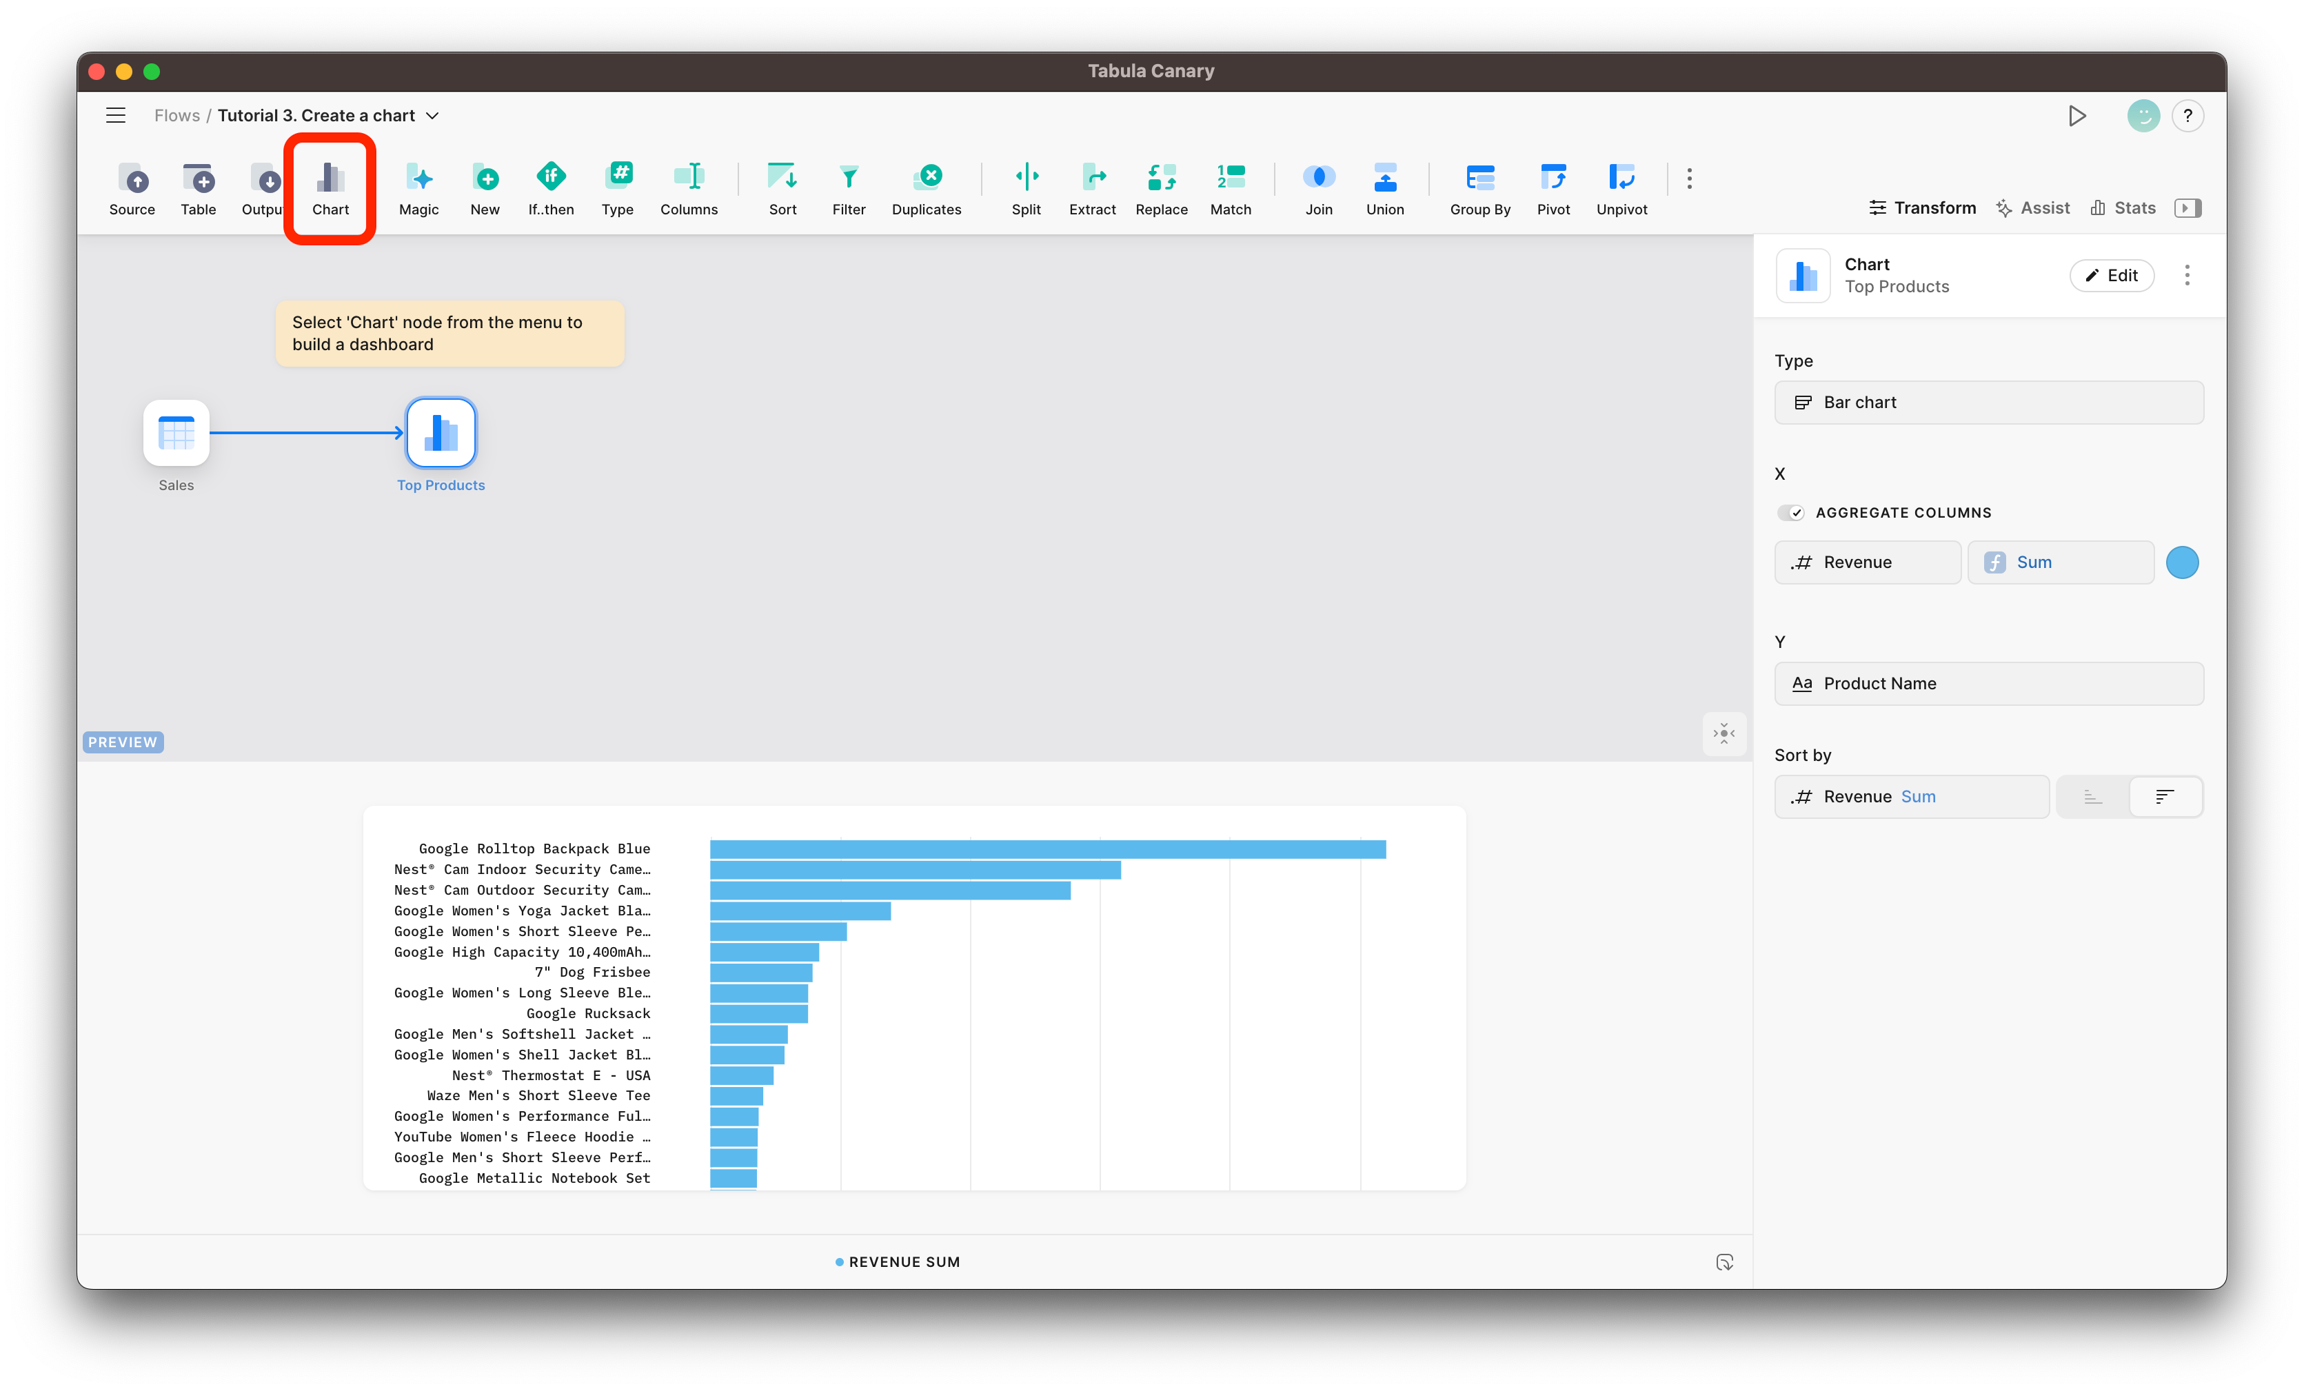
Task: Set sort order to descending
Action: pos(2165,797)
